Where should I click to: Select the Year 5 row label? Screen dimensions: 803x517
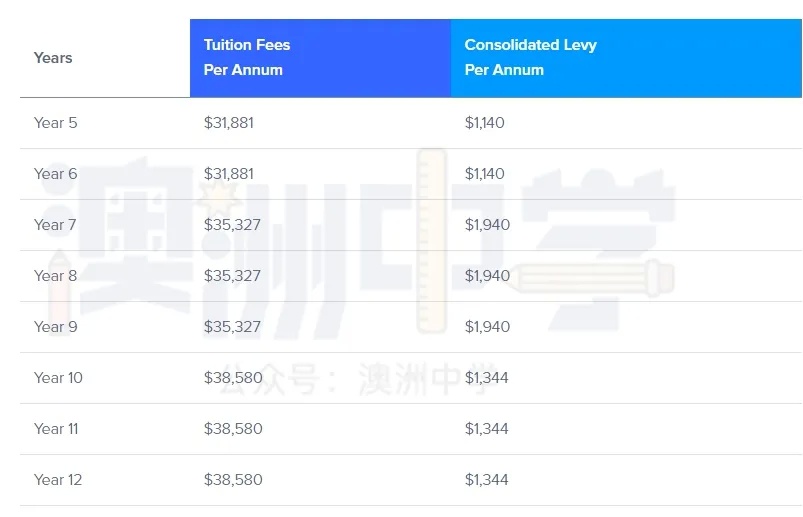[55, 123]
